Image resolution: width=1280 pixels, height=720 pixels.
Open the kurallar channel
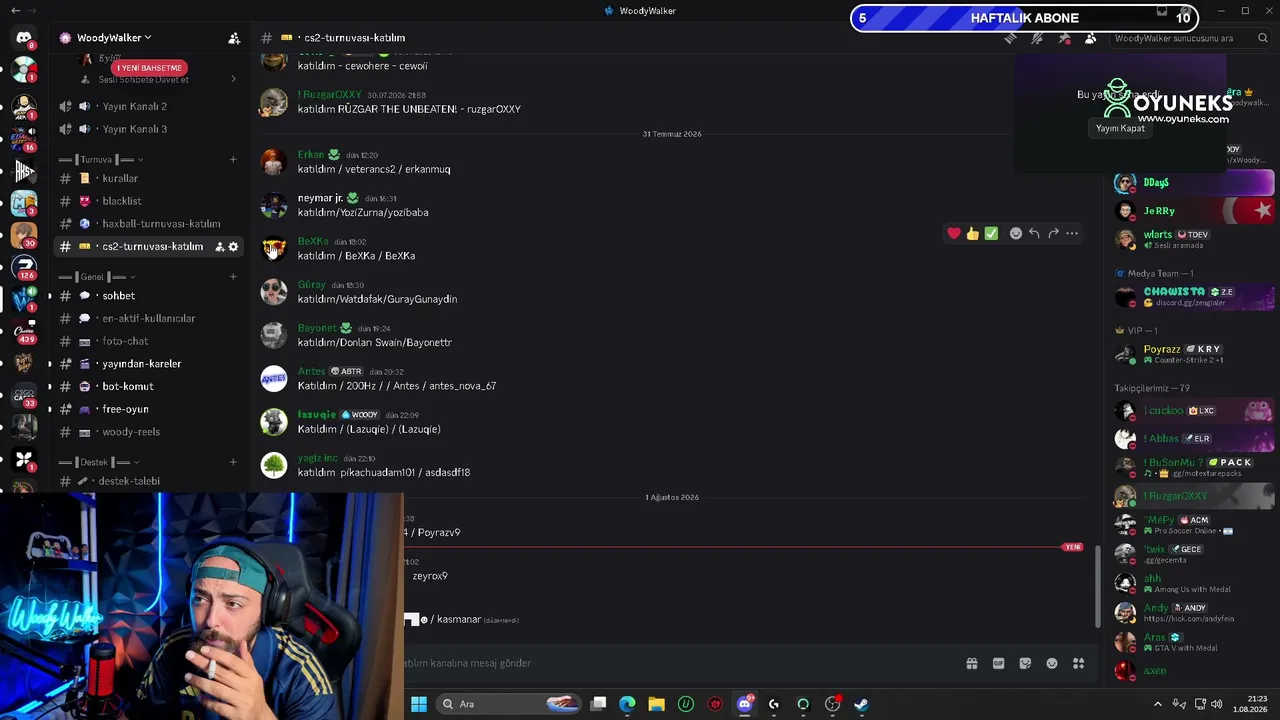(x=150, y=178)
